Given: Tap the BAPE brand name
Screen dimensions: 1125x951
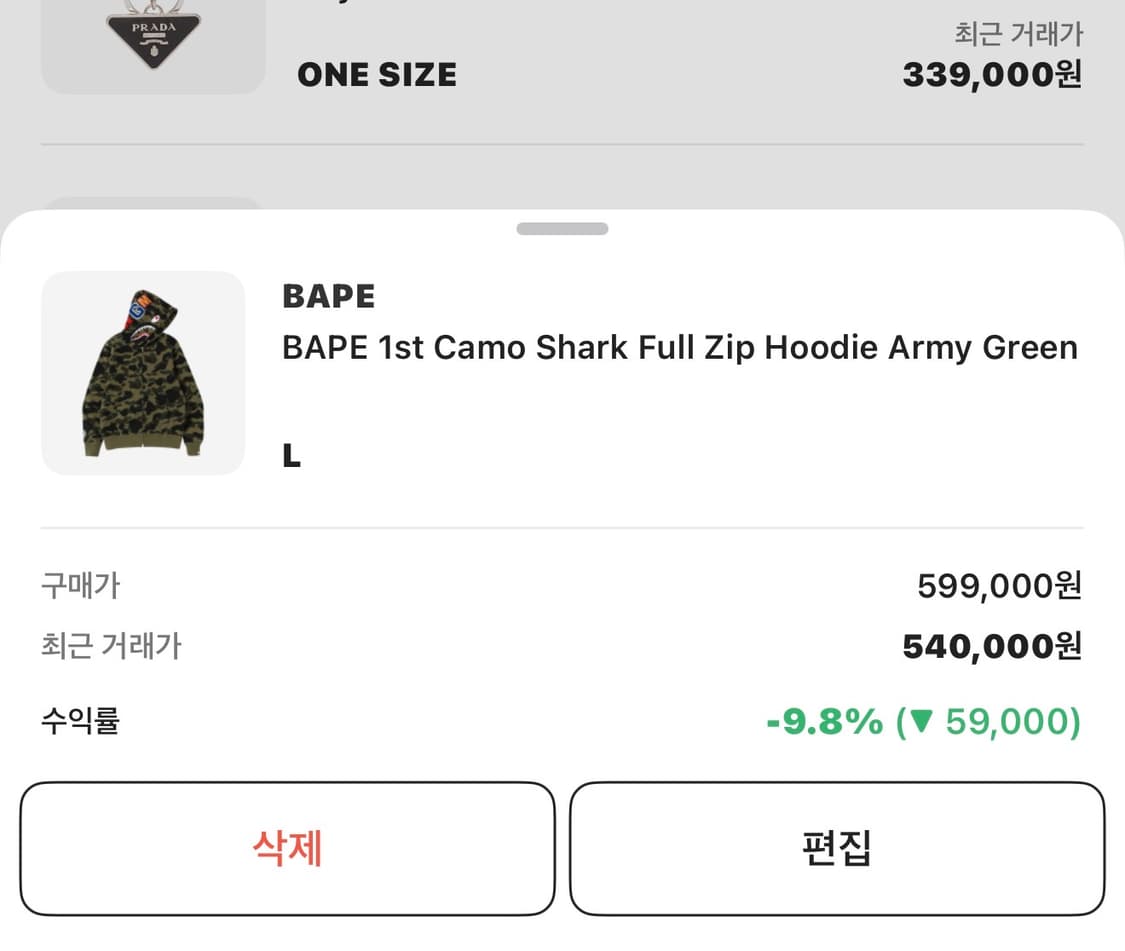Looking at the screenshot, I should (x=329, y=296).
